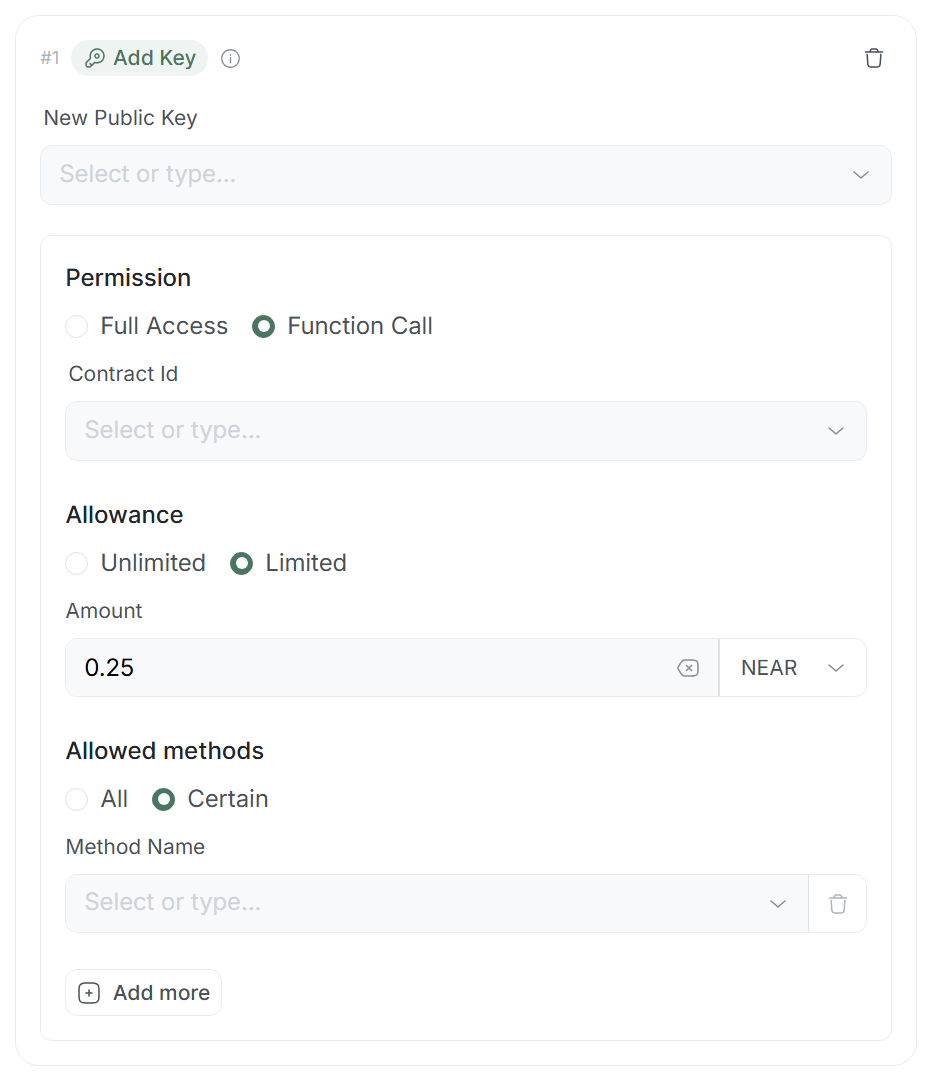Expand the New Public Key dropdown arrow
The image size is (933, 1081).
pyautogui.click(x=861, y=175)
